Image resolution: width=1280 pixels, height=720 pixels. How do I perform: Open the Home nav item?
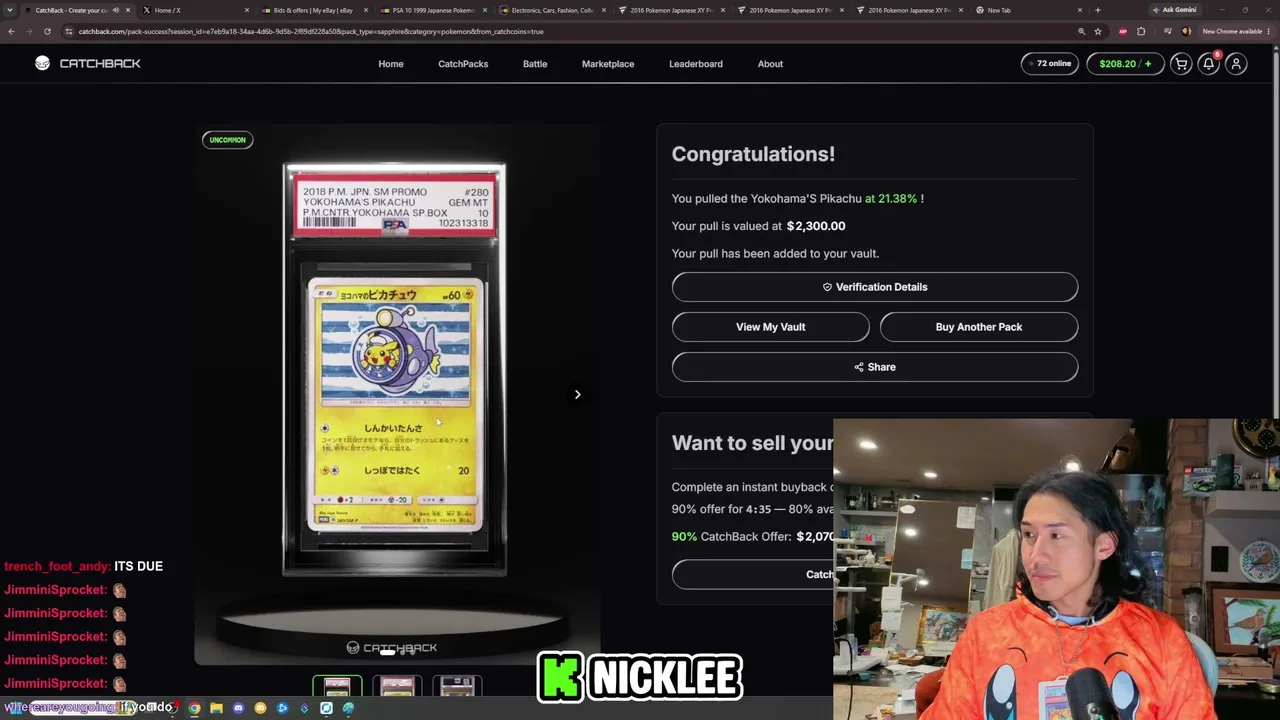click(391, 64)
